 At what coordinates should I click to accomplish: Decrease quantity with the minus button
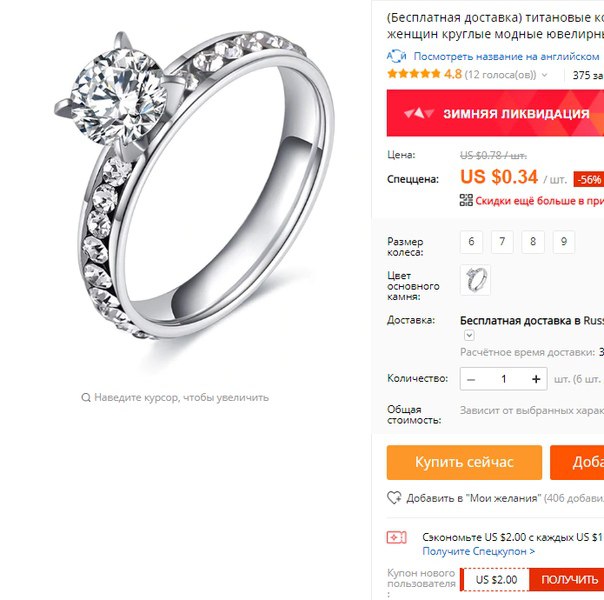click(471, 379)
